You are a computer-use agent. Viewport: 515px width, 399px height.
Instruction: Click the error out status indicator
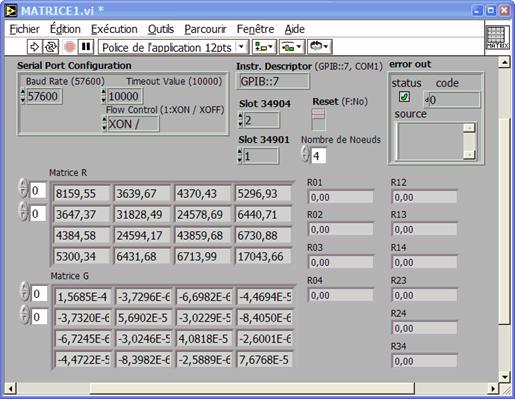tap(404, 97)
